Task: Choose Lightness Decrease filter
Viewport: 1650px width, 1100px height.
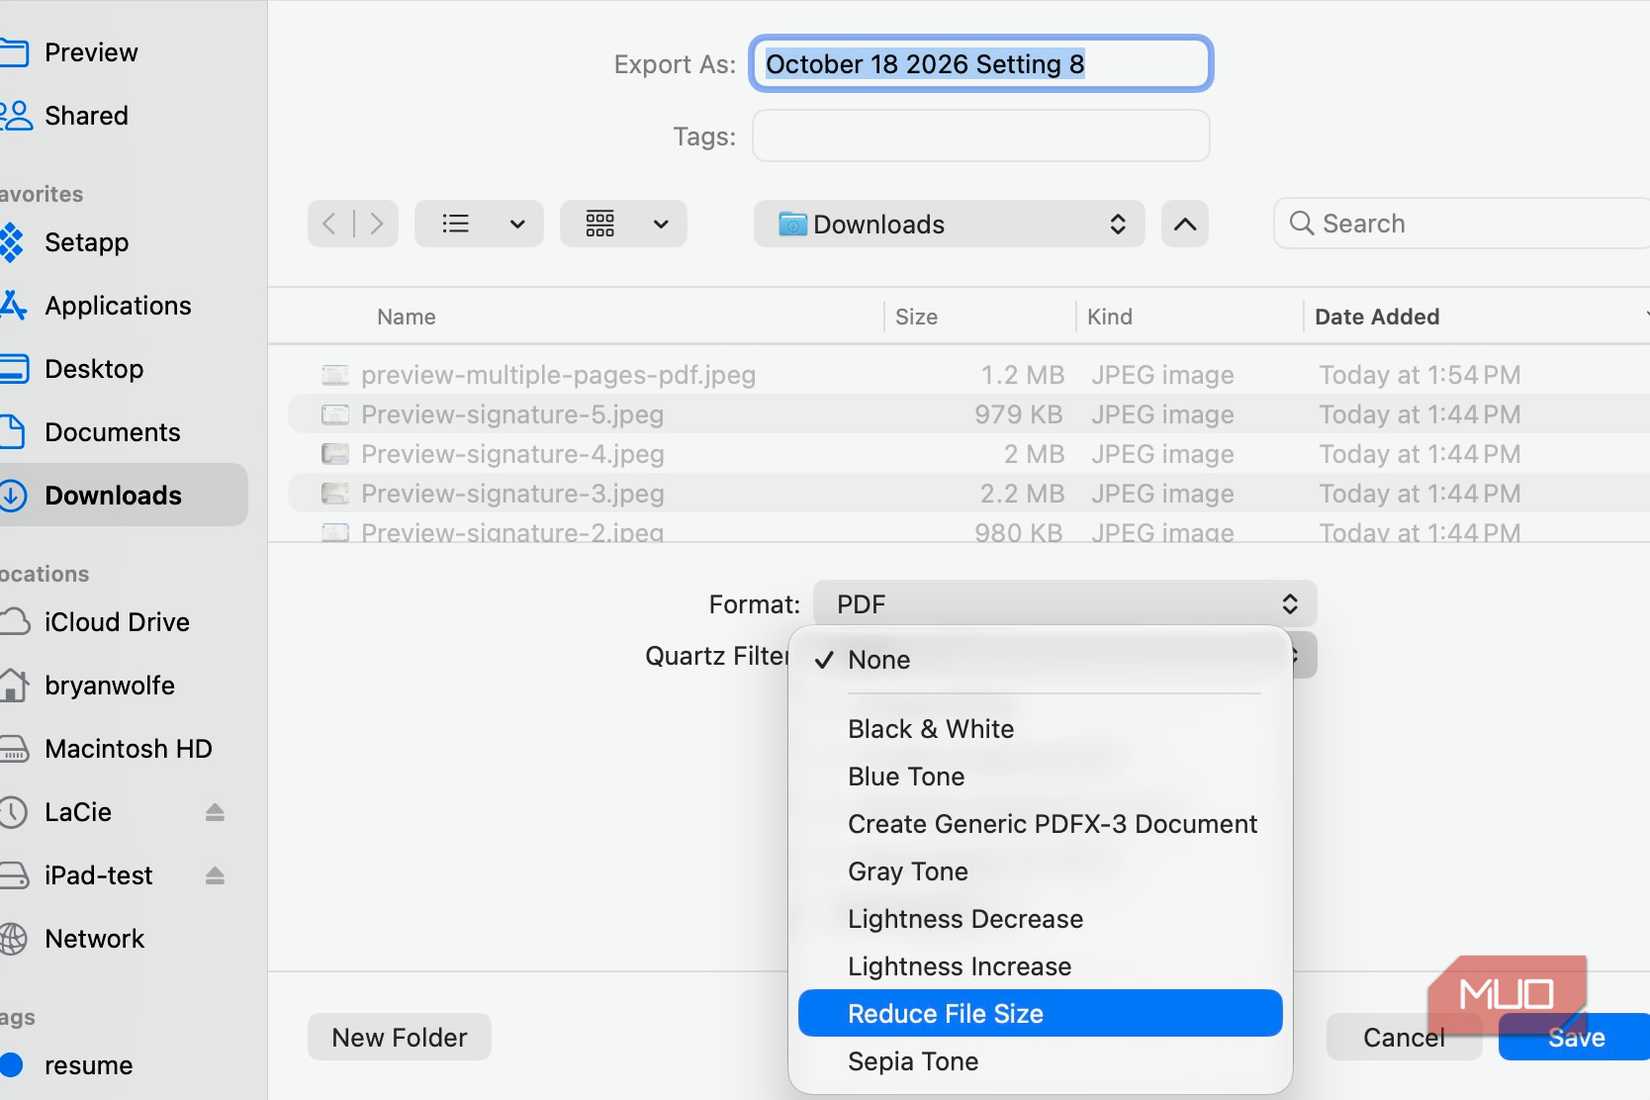Action: click(x=1040, y=919)
